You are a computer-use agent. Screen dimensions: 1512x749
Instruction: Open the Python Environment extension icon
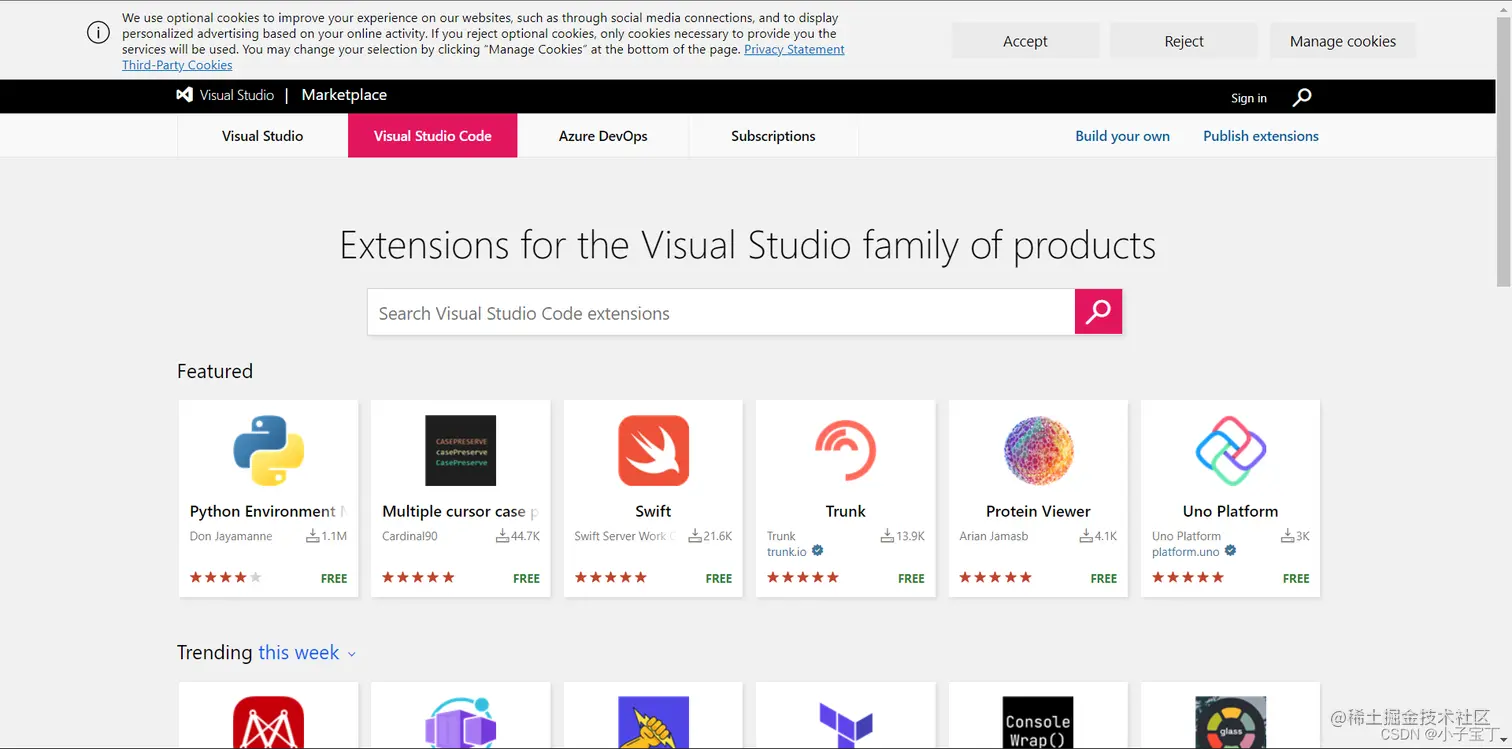click(x=268, y=451)
